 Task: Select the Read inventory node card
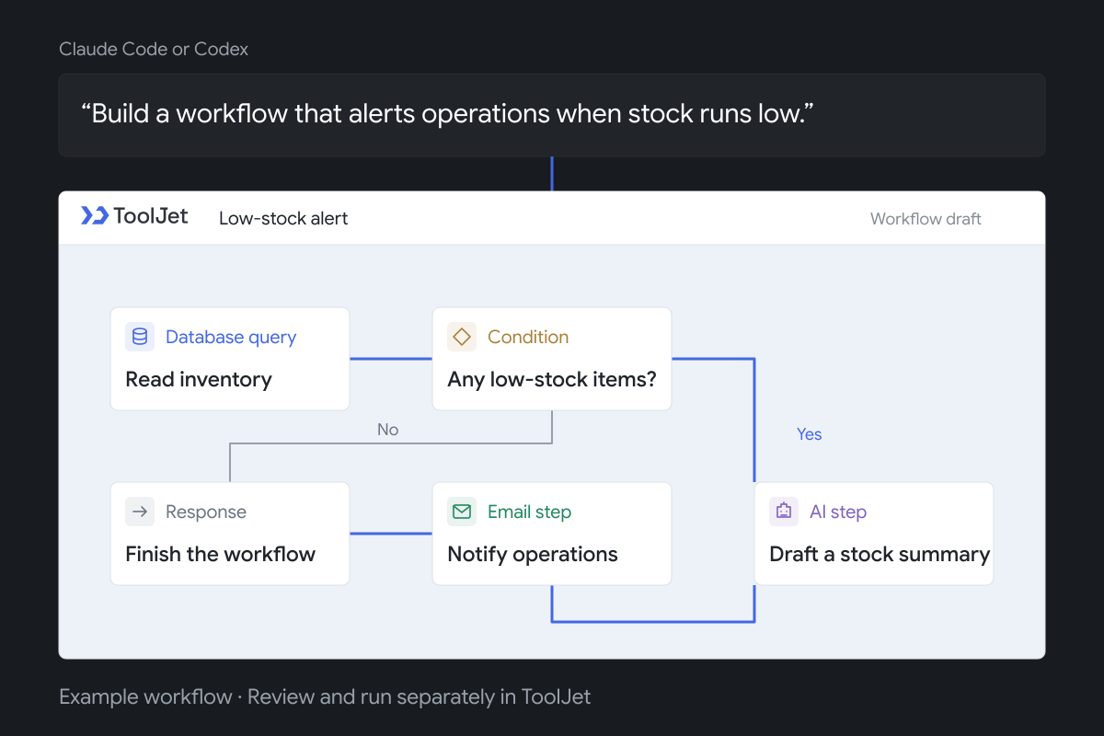point(230,358)
